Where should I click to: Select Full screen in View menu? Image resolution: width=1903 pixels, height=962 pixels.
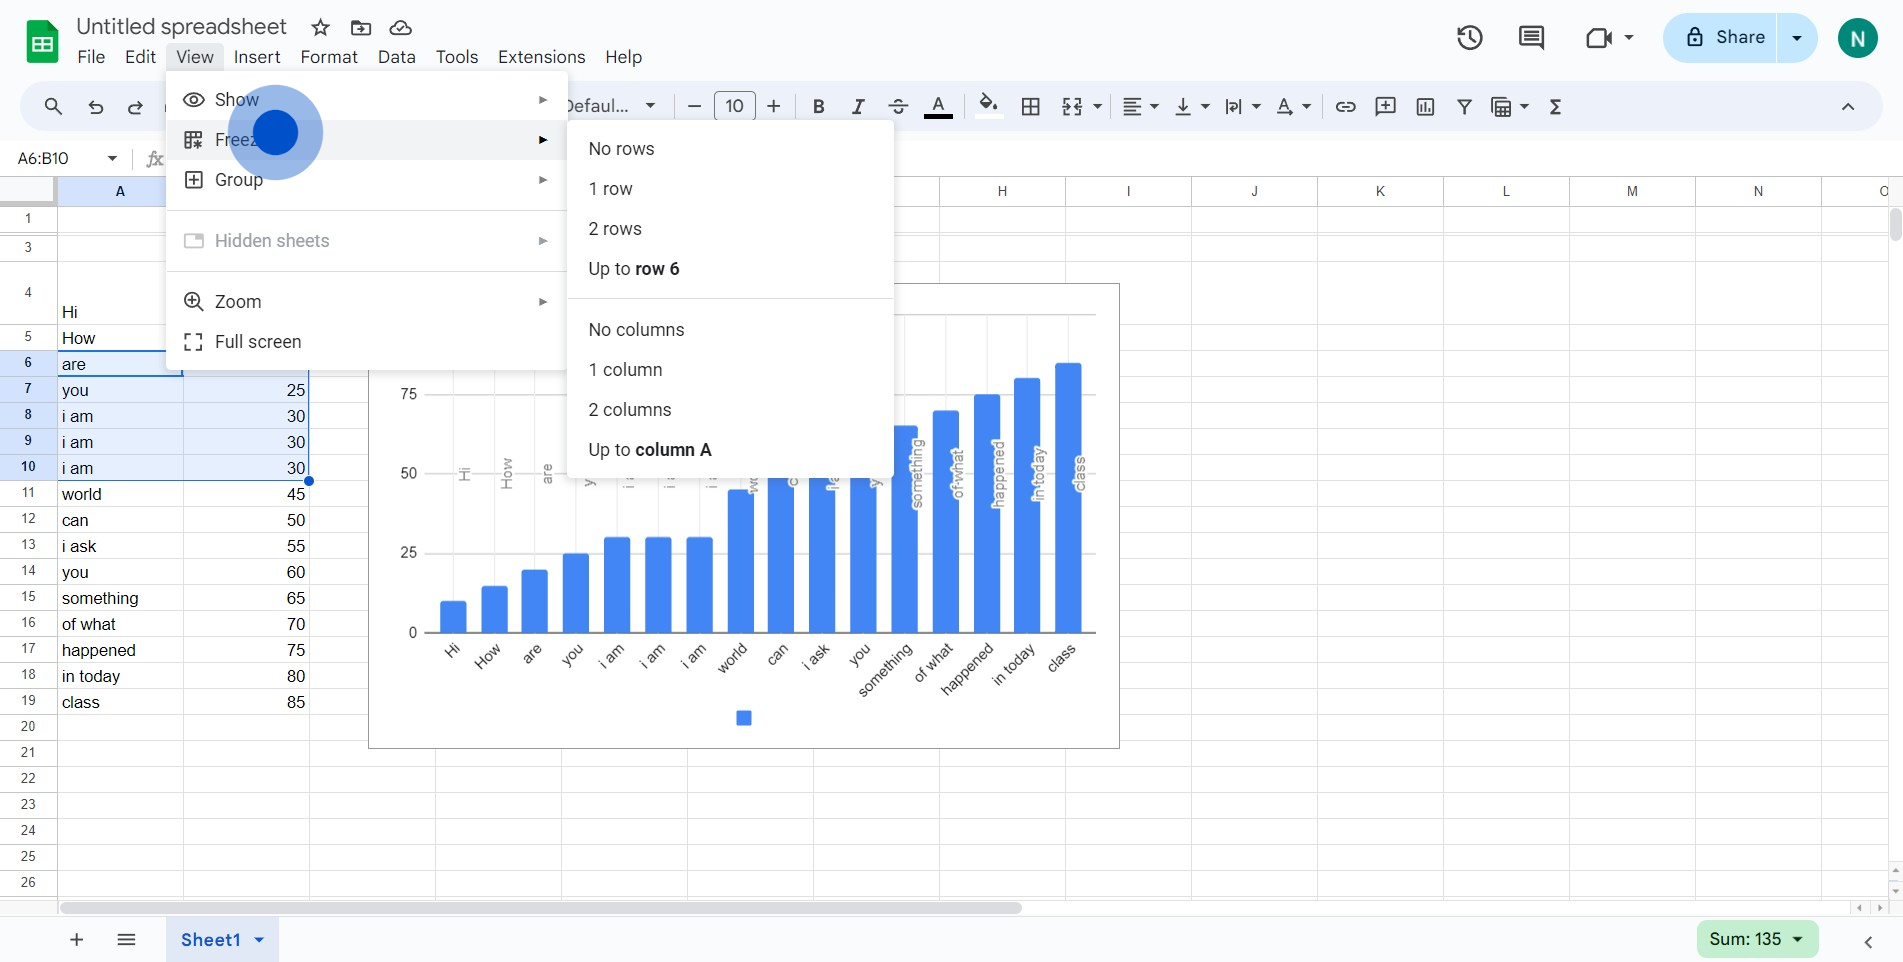(x=258, y=342)
